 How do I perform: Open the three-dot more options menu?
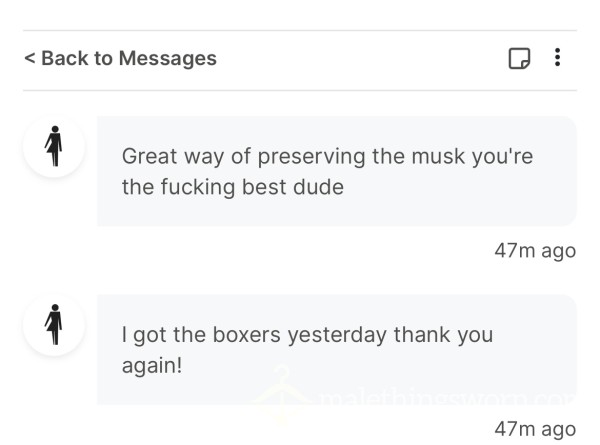tap(558, 57)
